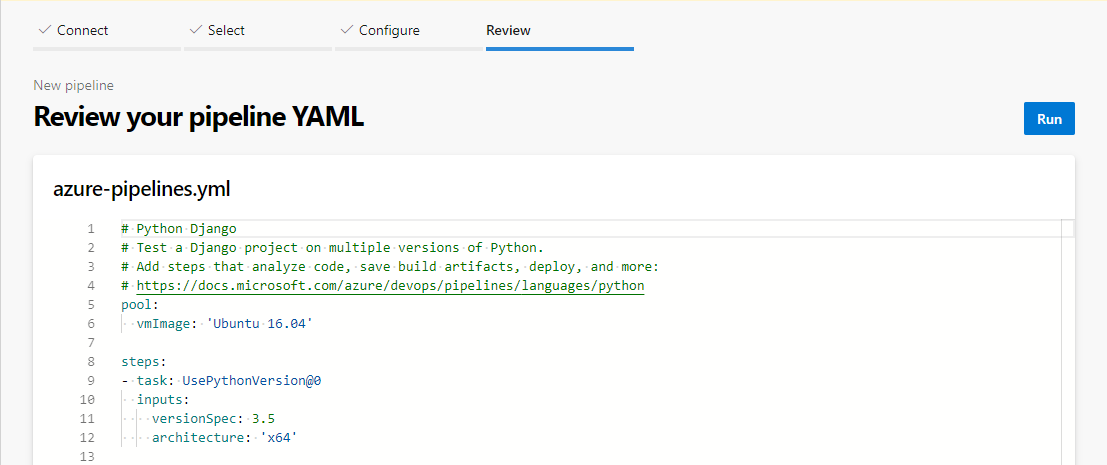1107x465 pixels.
Task: Open the docs.microsoft.com python pipelines link
Action: pyautogui.click(x=390, y=286)
